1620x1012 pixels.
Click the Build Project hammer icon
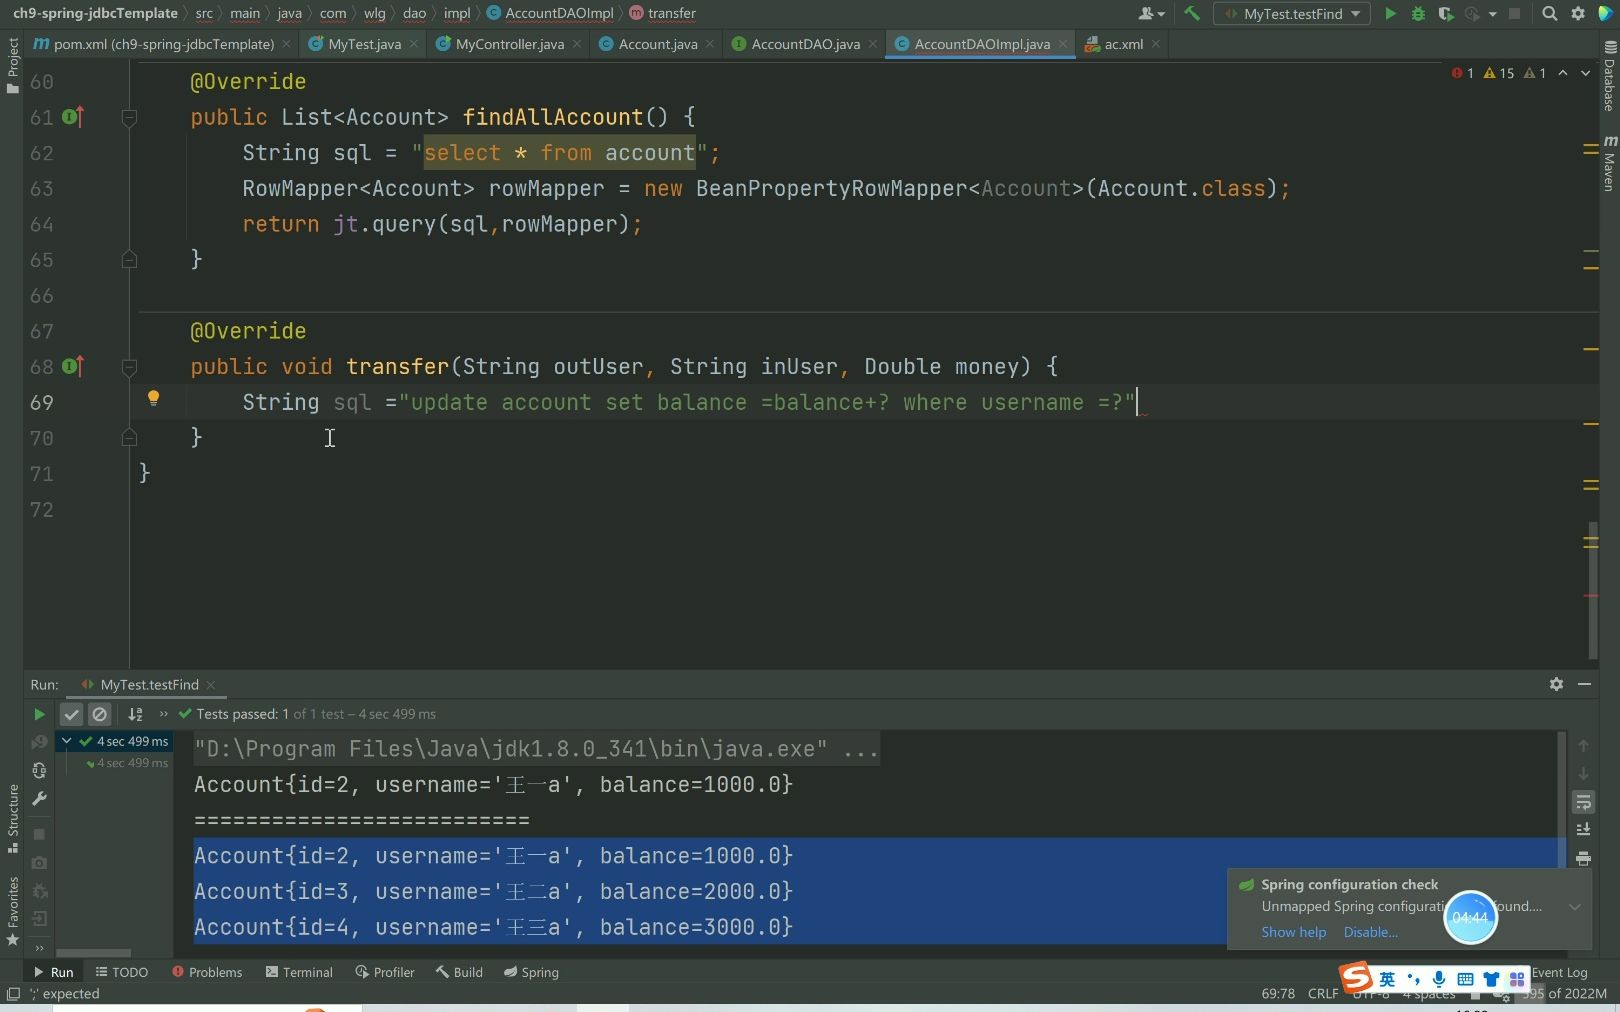(x=1191, y=13)
